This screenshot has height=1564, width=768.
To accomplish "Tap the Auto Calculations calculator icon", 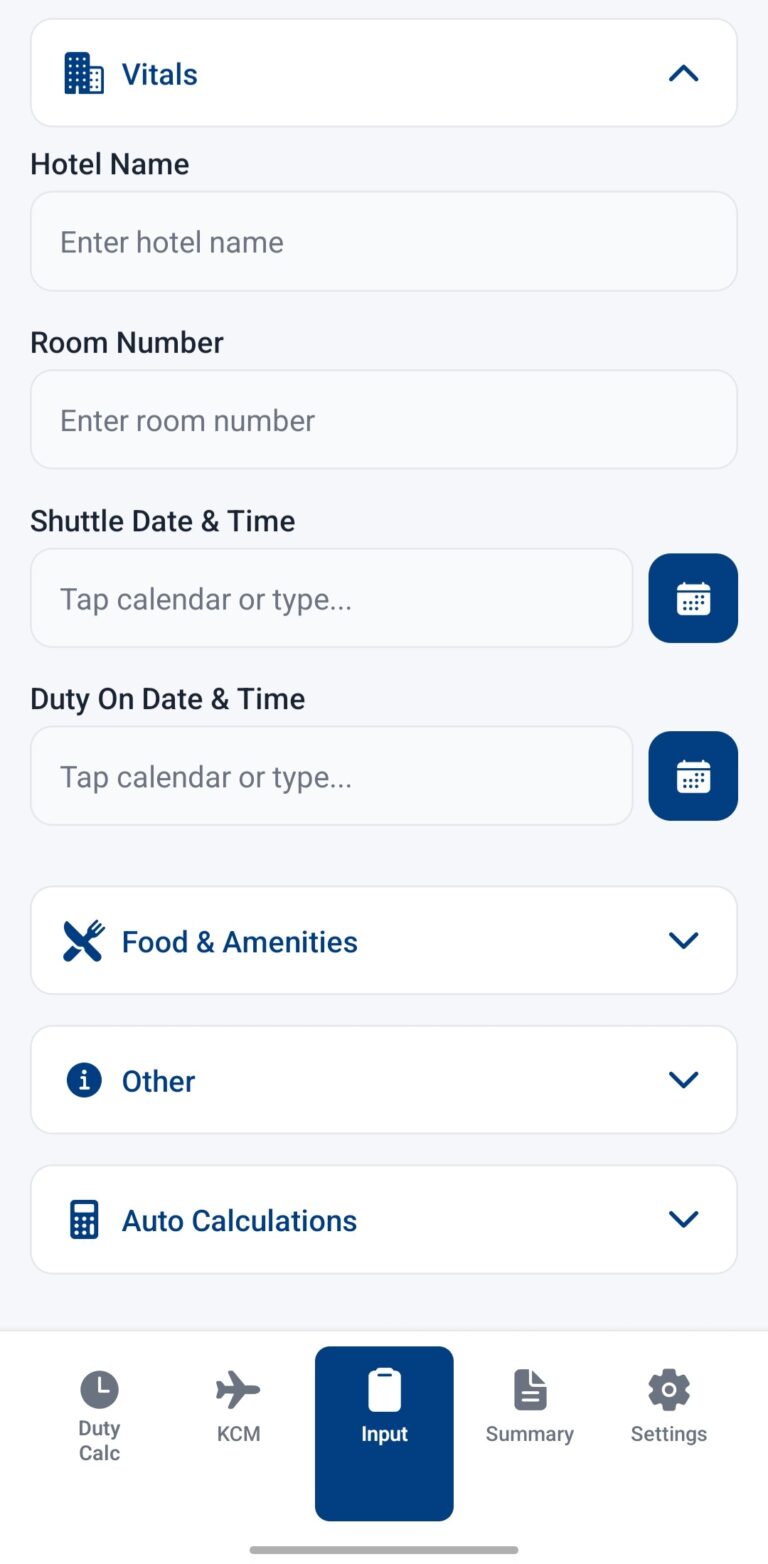I will pos(84,1220).
